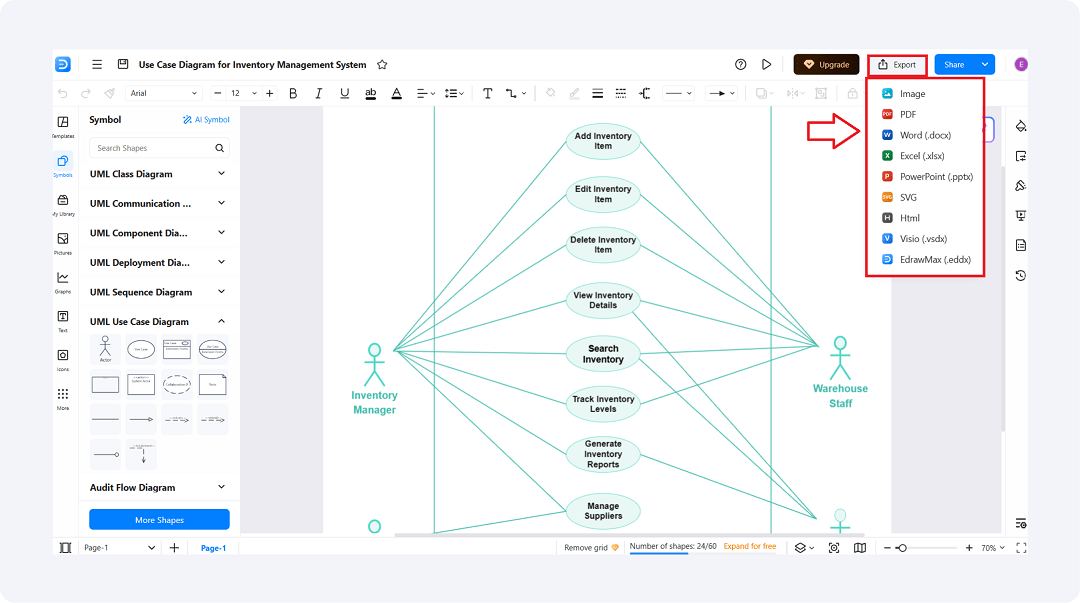
Task: Enter fullscreen mode icon
Action: click(1021, 548)
